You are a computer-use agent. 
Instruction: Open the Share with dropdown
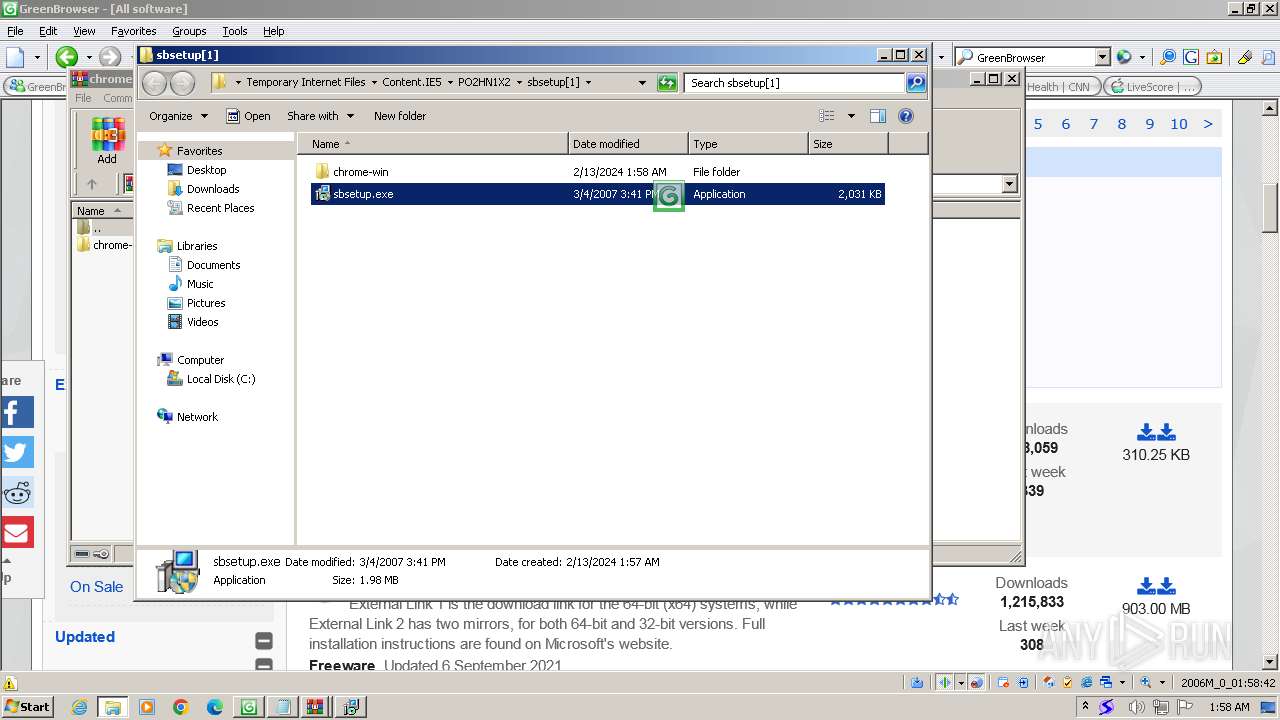coord(320,116)
